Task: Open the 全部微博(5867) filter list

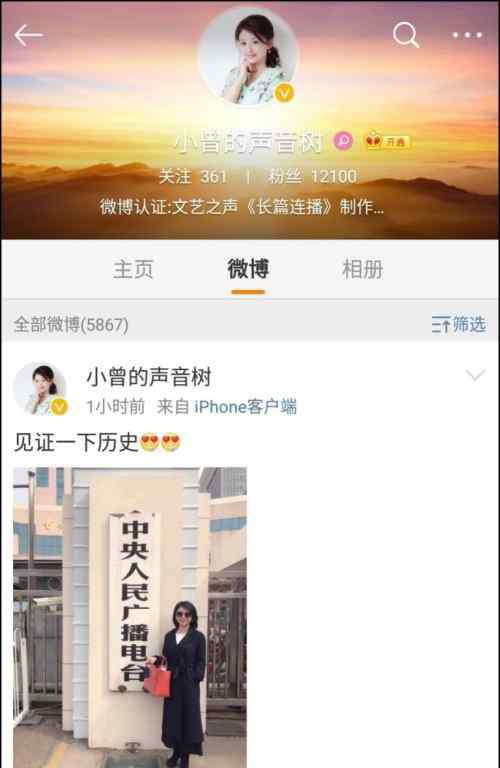Action: pyautogui.click(x=71, y=324)
